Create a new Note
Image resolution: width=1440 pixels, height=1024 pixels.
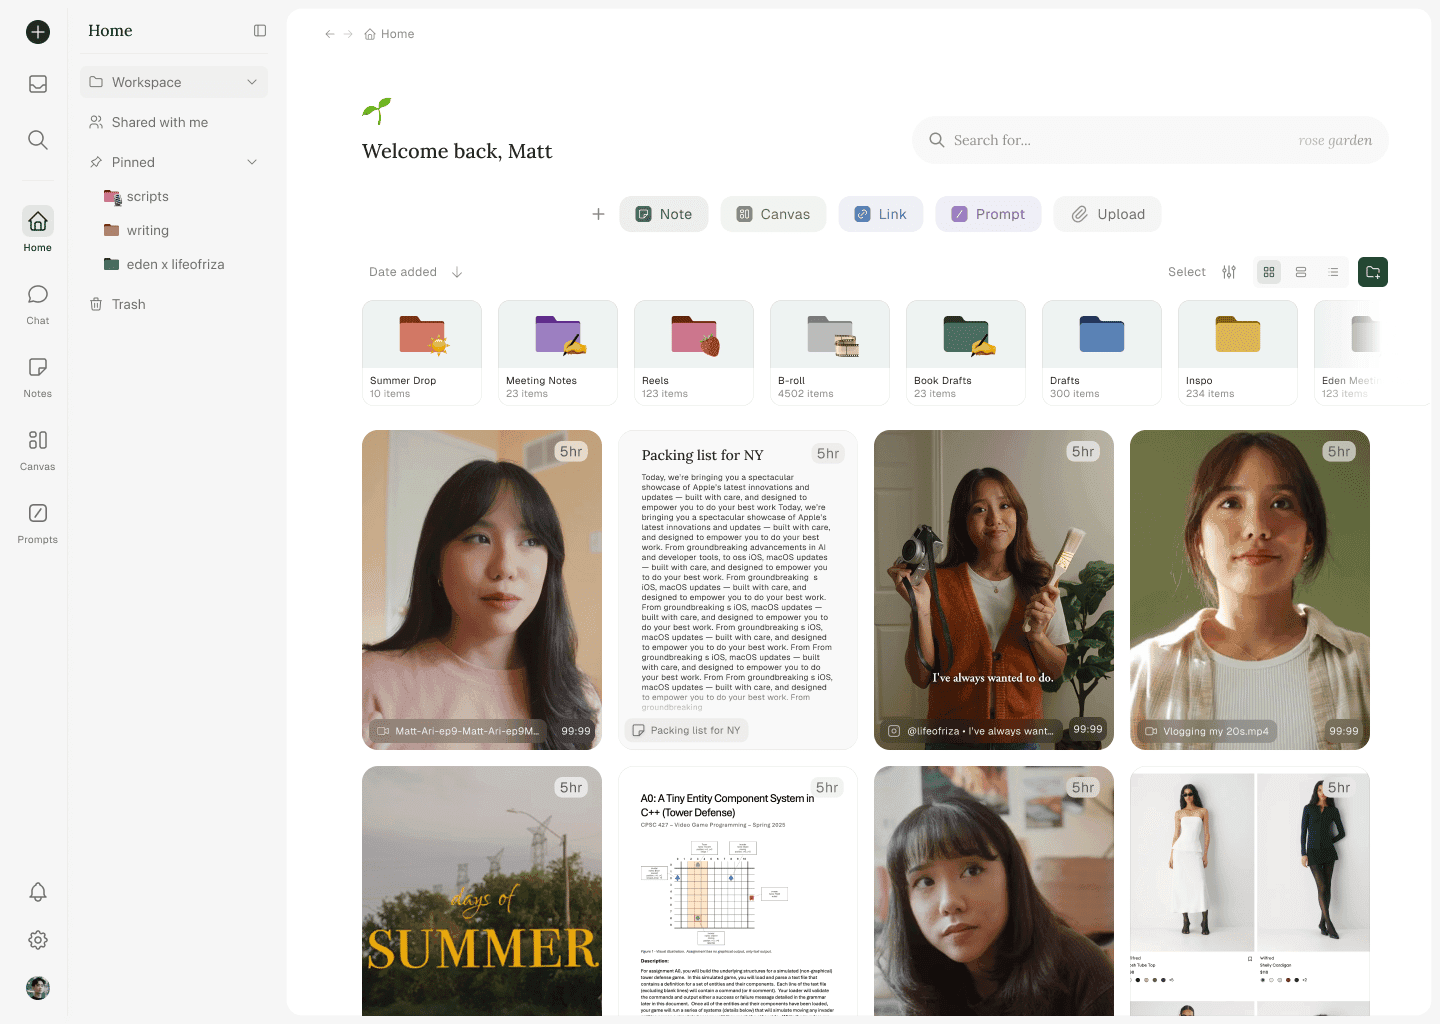point(664,214)
